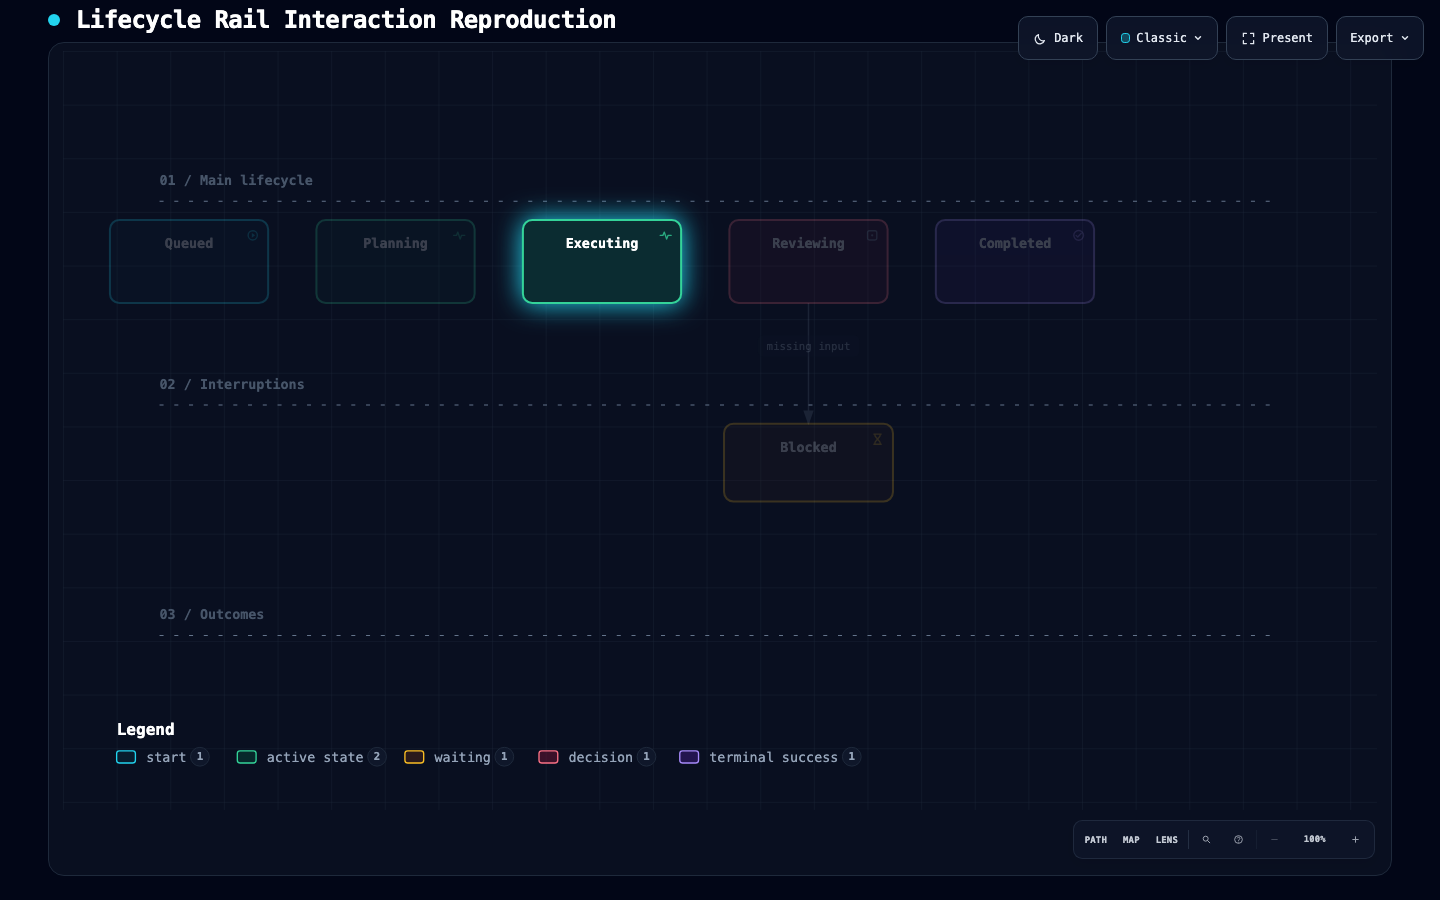
Task: Click the Legend heading
Action: [x=146, y=730]
